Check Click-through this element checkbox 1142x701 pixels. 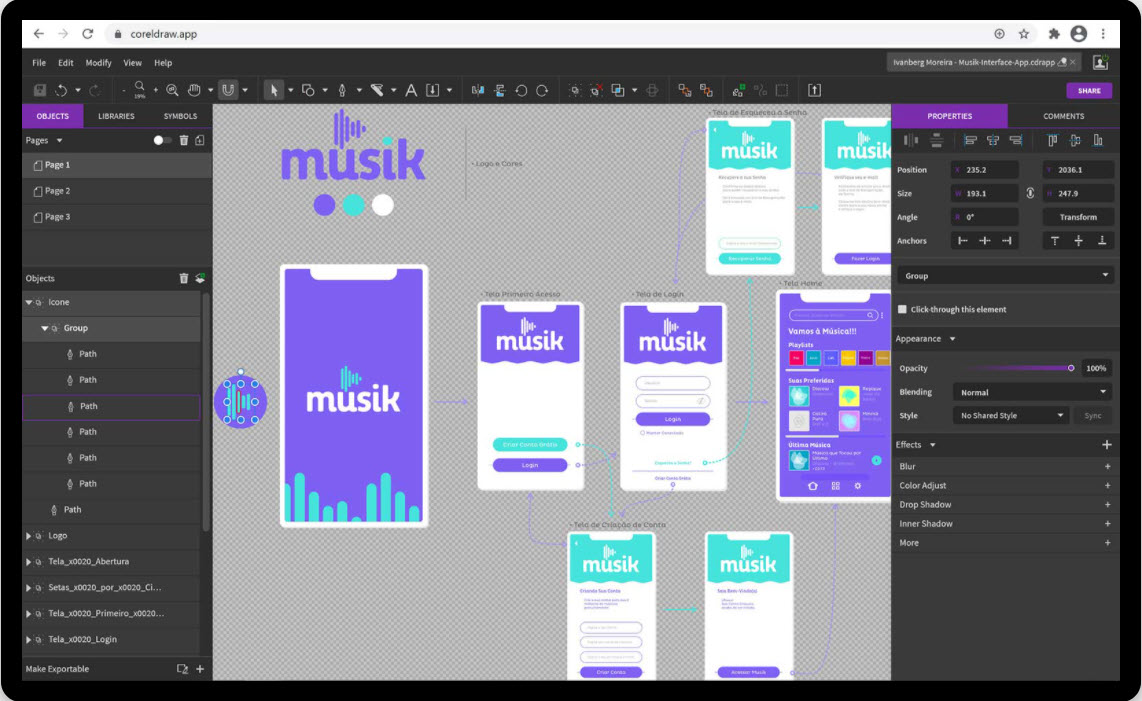pyautogui.click(x=902, y=309)
